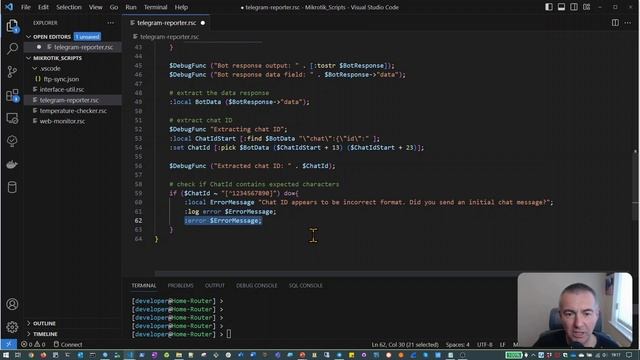Split the editor to the right
The image size is (640, 360).
pos(615,23)
